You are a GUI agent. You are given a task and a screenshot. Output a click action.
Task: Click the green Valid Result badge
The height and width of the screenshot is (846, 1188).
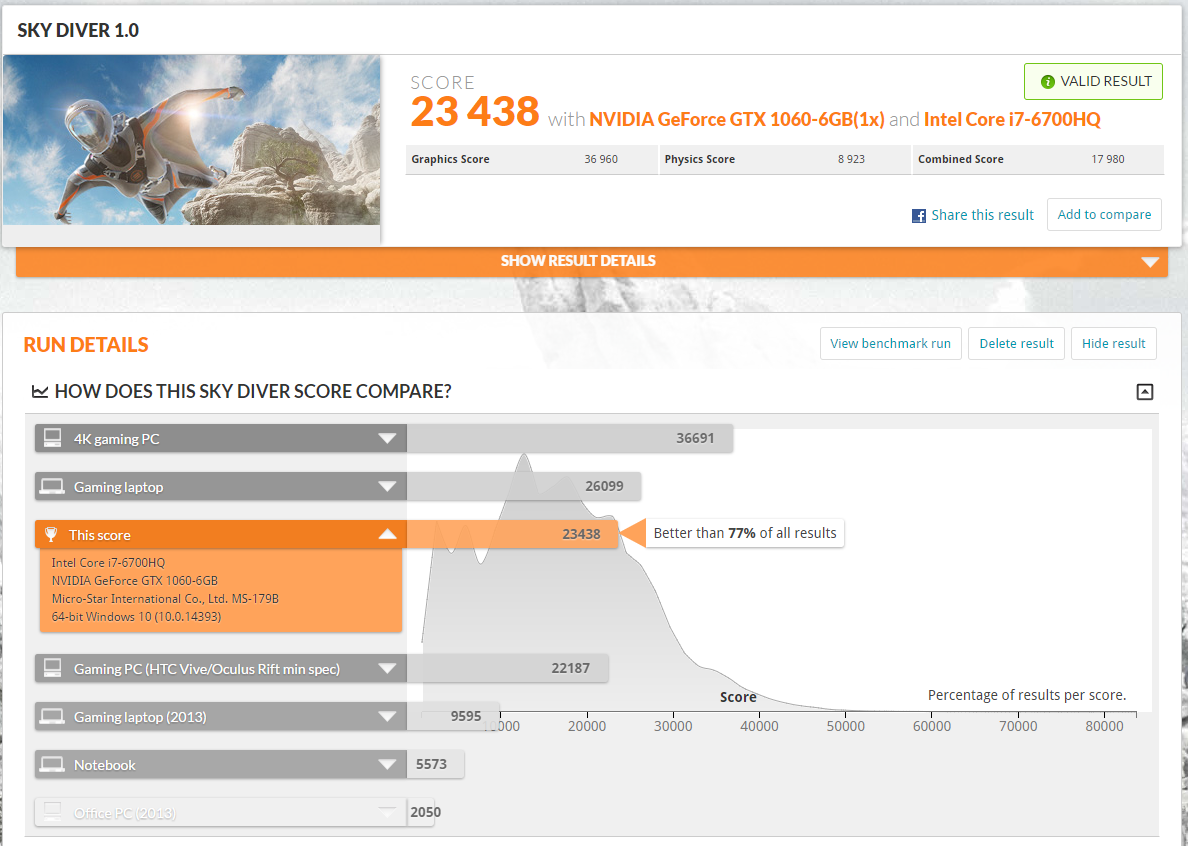click(x=1093, y=81)
